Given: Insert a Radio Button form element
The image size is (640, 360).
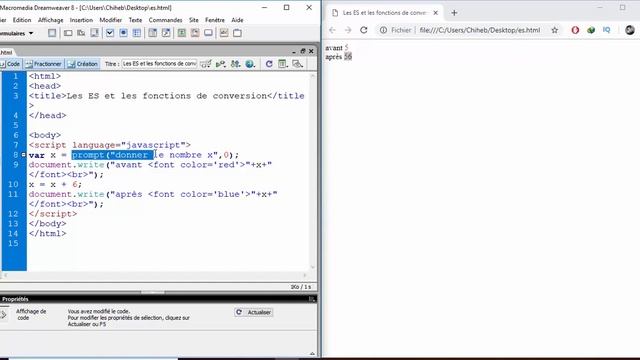Looking at the screenshot, I should point(123,33).
